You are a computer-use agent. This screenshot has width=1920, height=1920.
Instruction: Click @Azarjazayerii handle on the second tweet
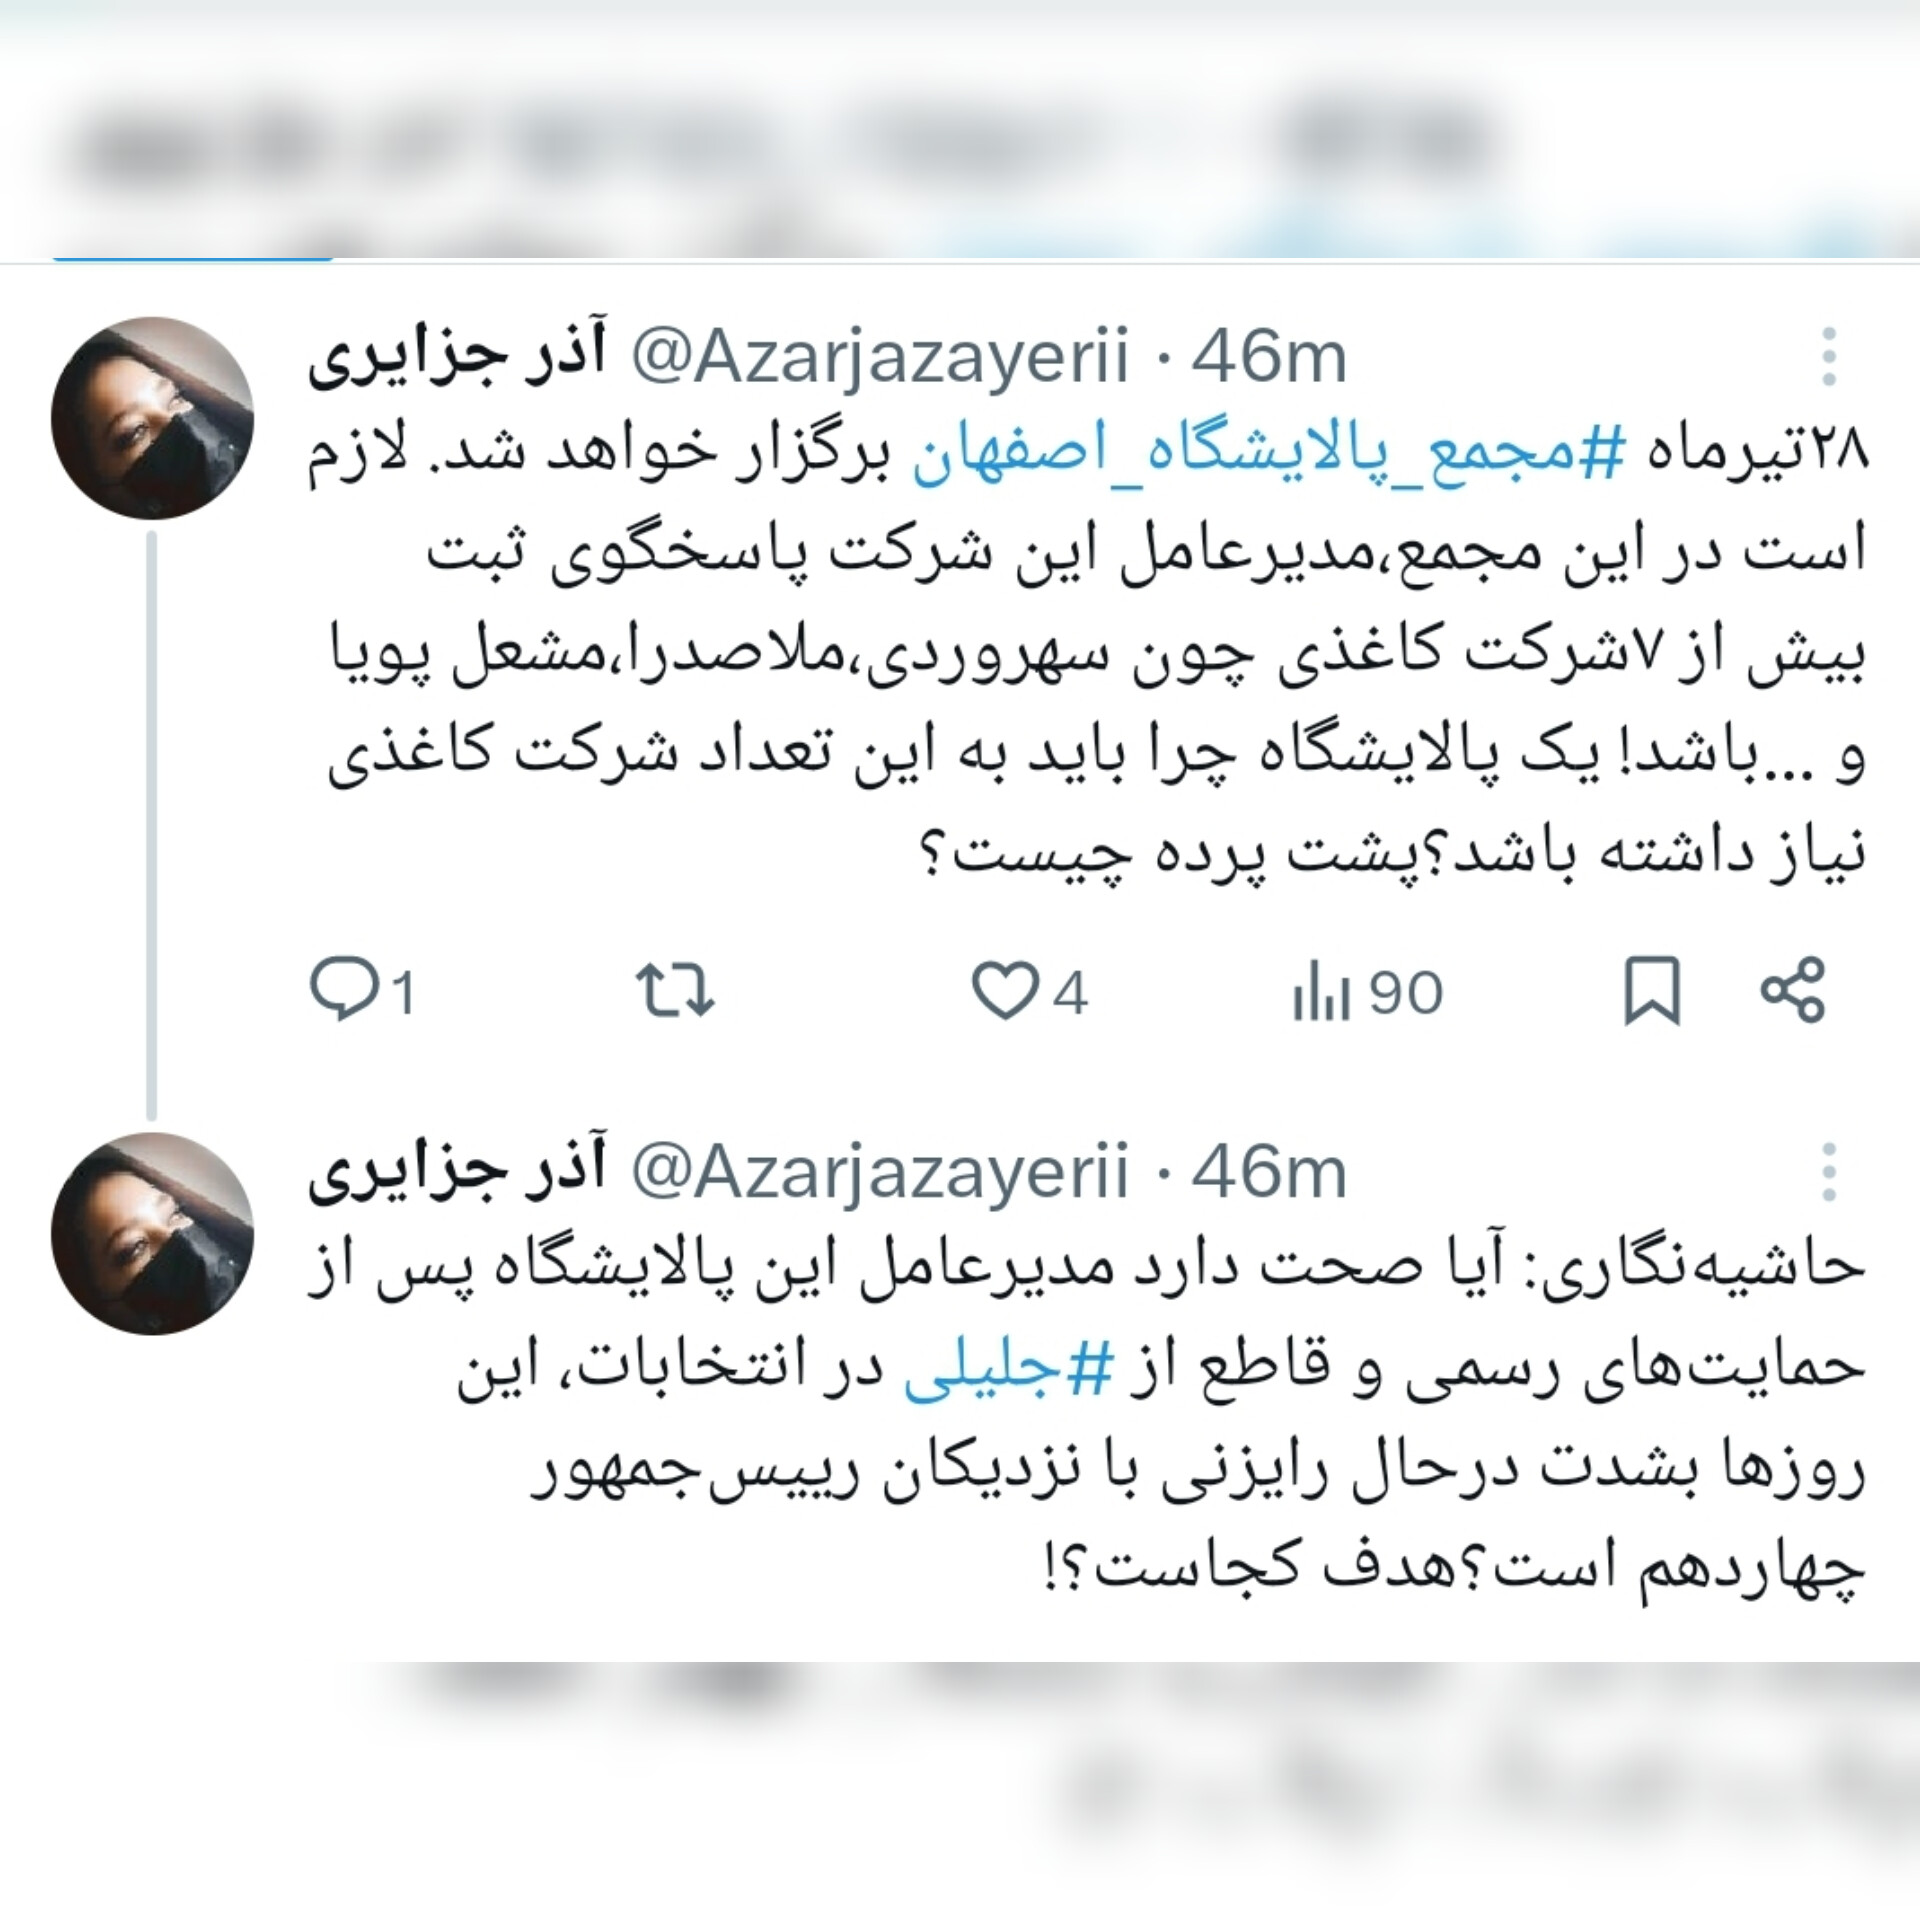[x=878, y=1172]
